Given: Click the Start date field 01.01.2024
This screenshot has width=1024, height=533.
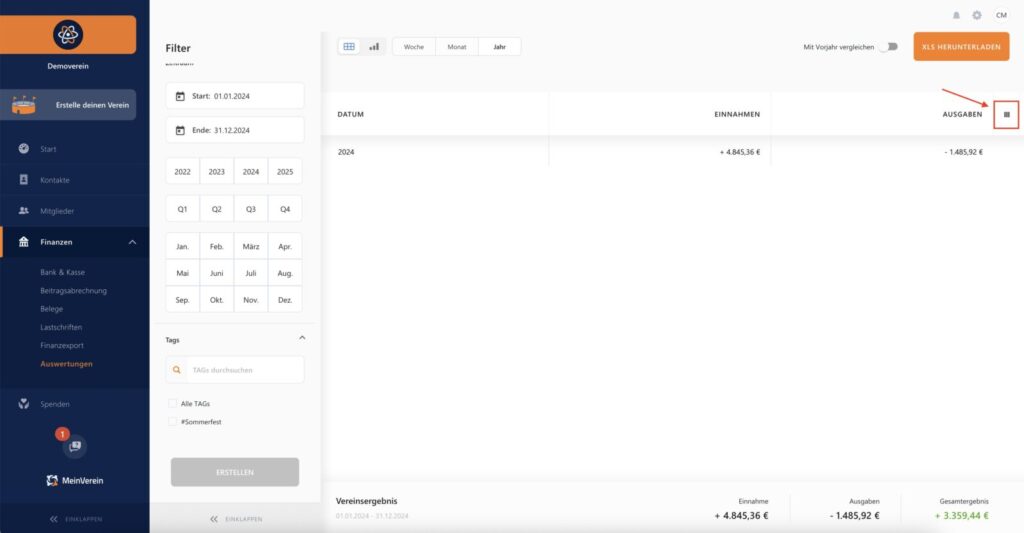Looking at the screenshot, I should [235, 96].
